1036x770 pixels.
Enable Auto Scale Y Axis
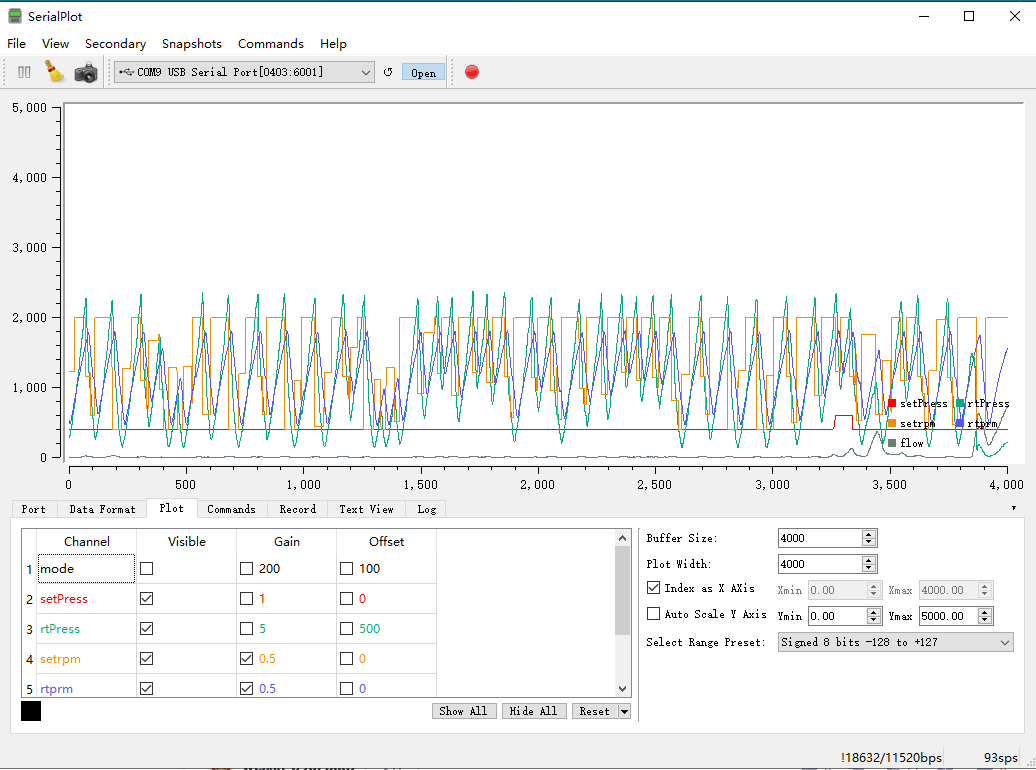pyautogui.click(x=653, y=613)
